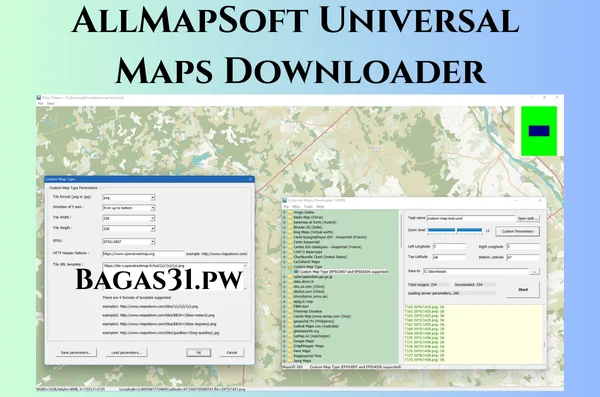The image size is (600, 397).
Task: Open the View menu in Map Viewer window
Action: (51, 104)
